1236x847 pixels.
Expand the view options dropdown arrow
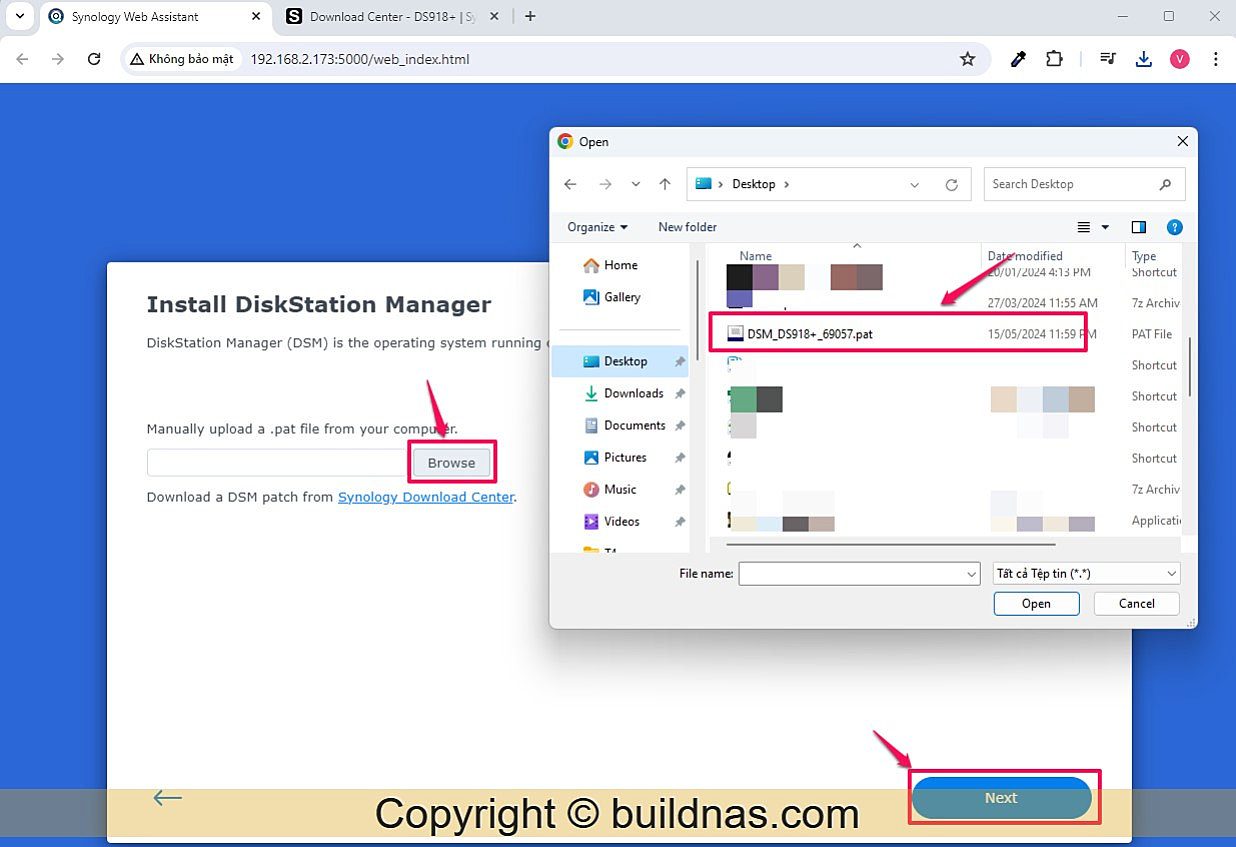pyautogui.click(x=1105, y=227)
